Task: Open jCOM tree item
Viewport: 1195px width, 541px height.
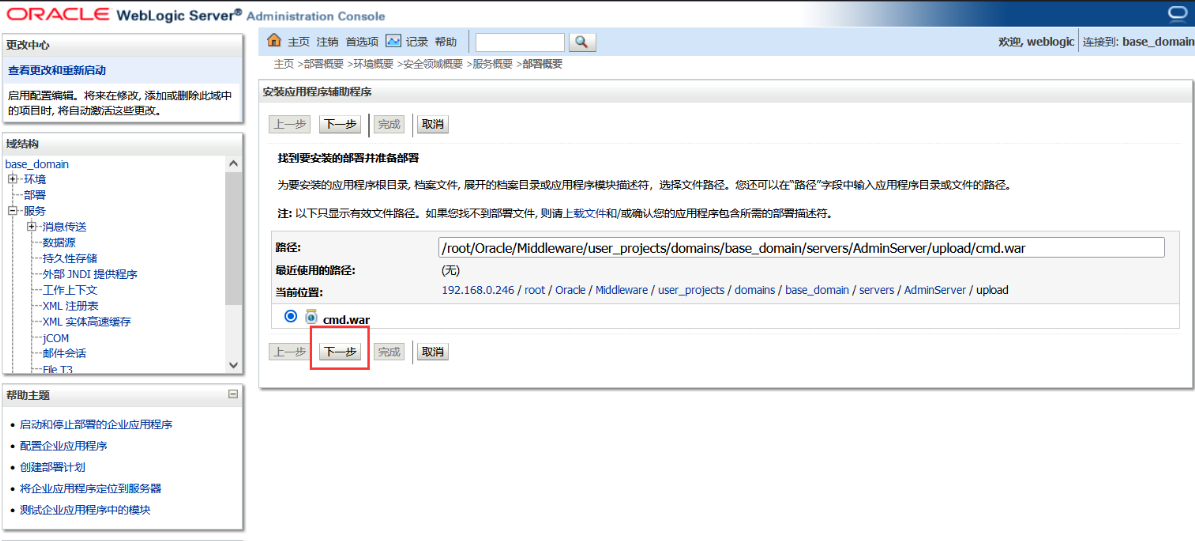Action: point(56,338)
